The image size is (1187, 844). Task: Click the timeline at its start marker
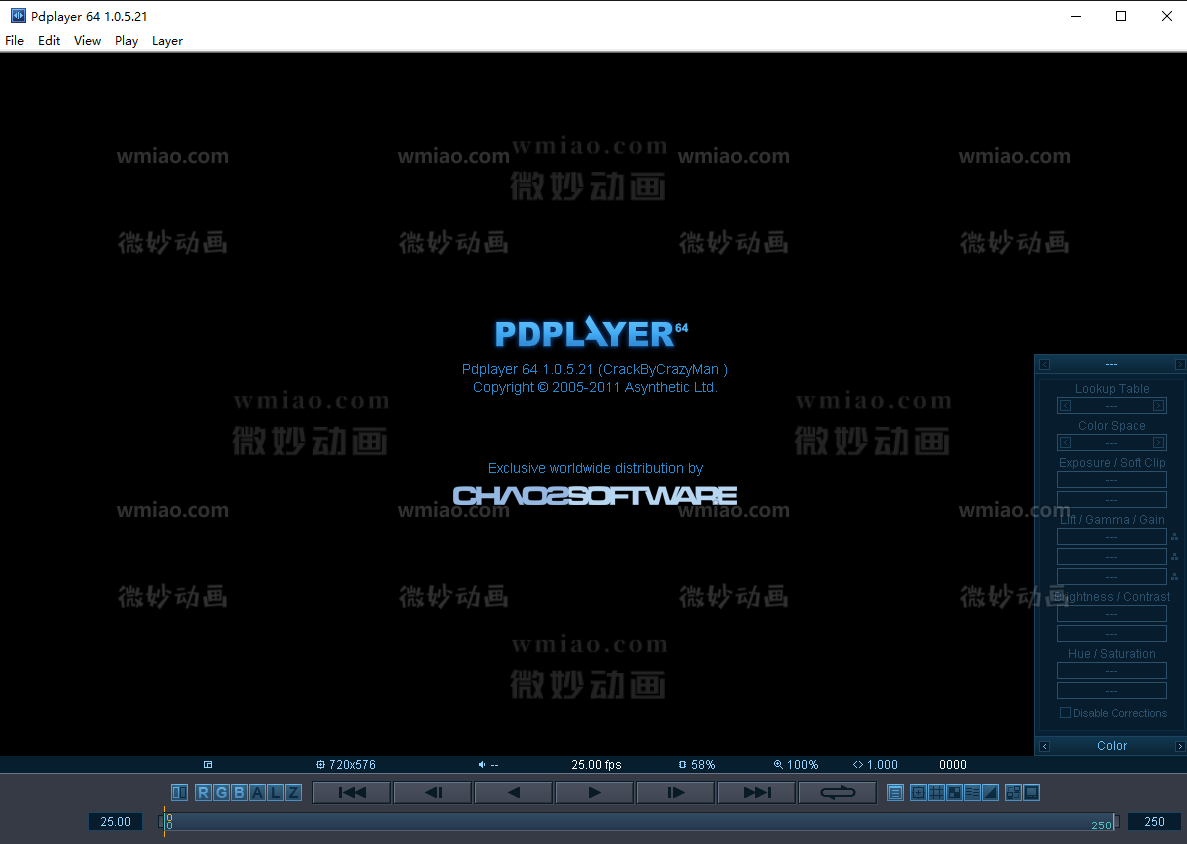point(166,822)
